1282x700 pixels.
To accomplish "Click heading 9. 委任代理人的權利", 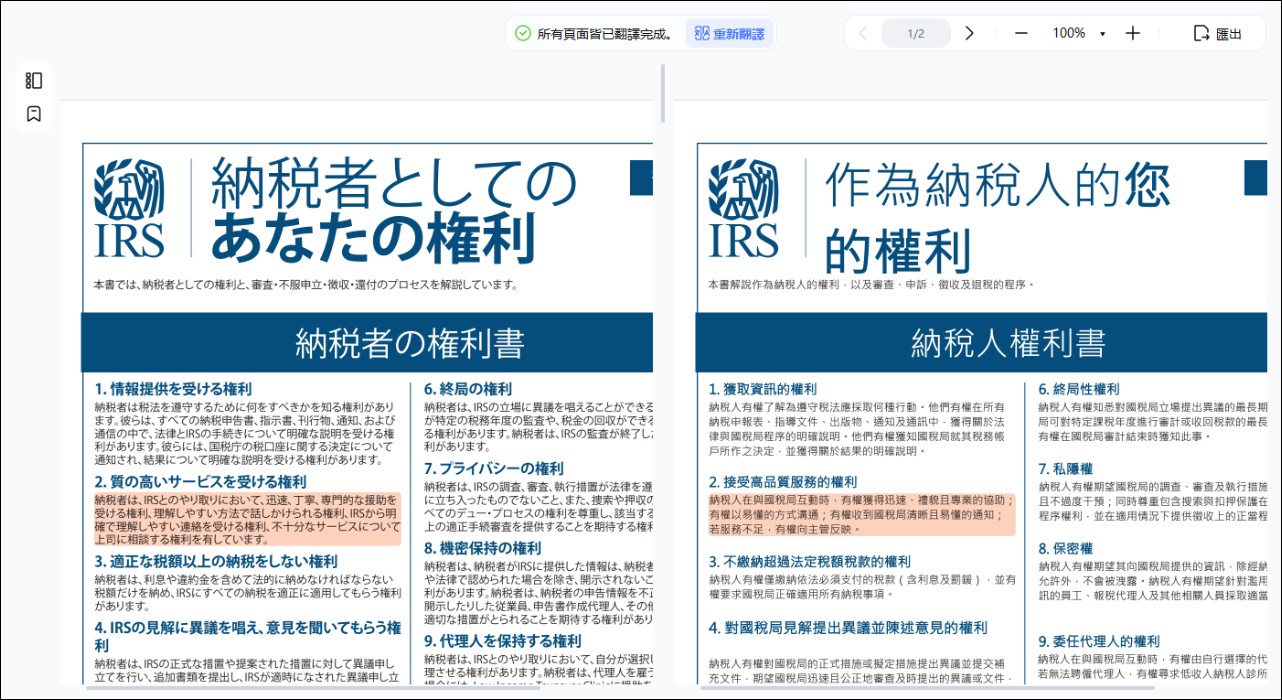I will (1099, 641).
